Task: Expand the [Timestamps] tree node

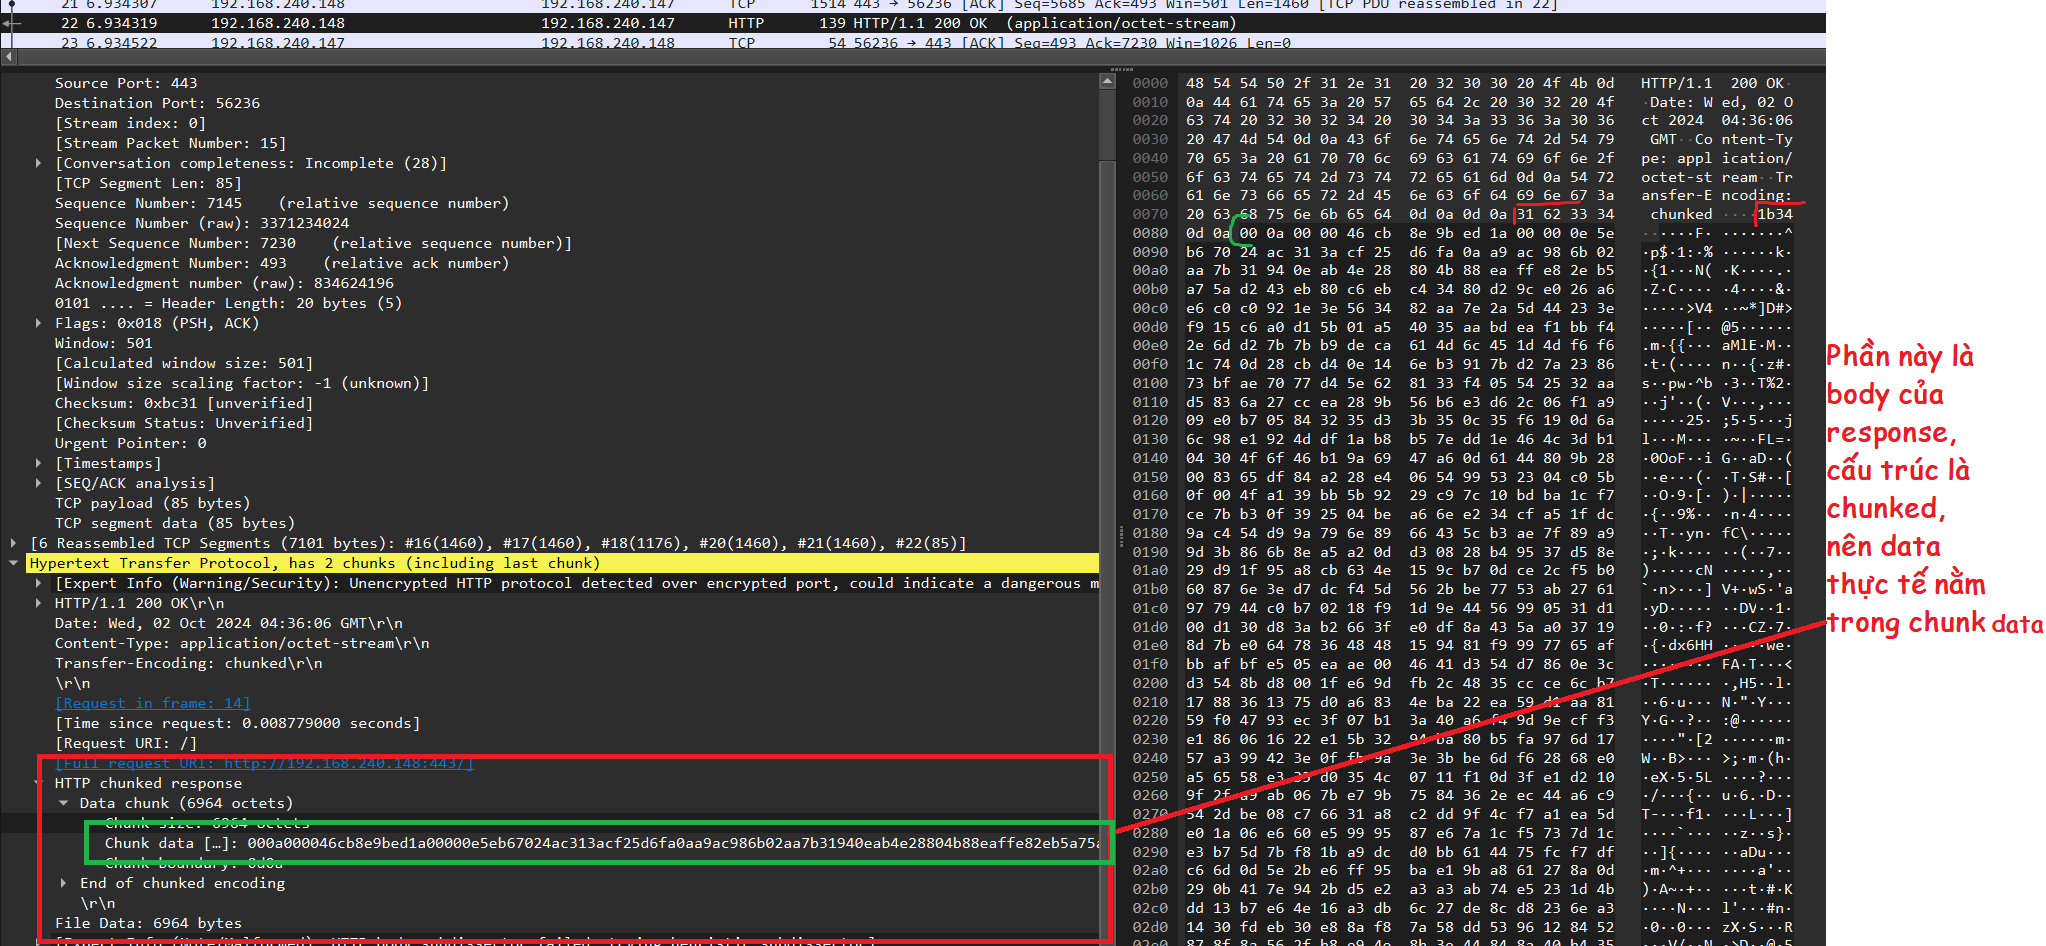Action: click(x=38, y=463)
